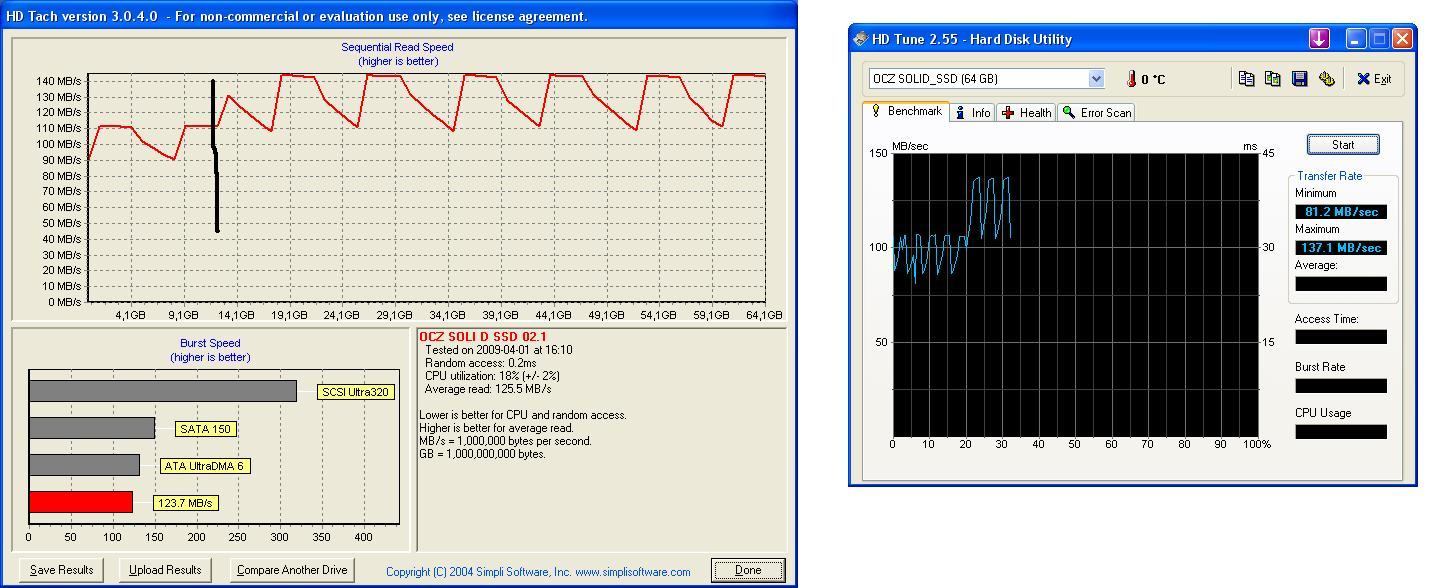Click the SCSI Ultra320 label

coord(355,392)
